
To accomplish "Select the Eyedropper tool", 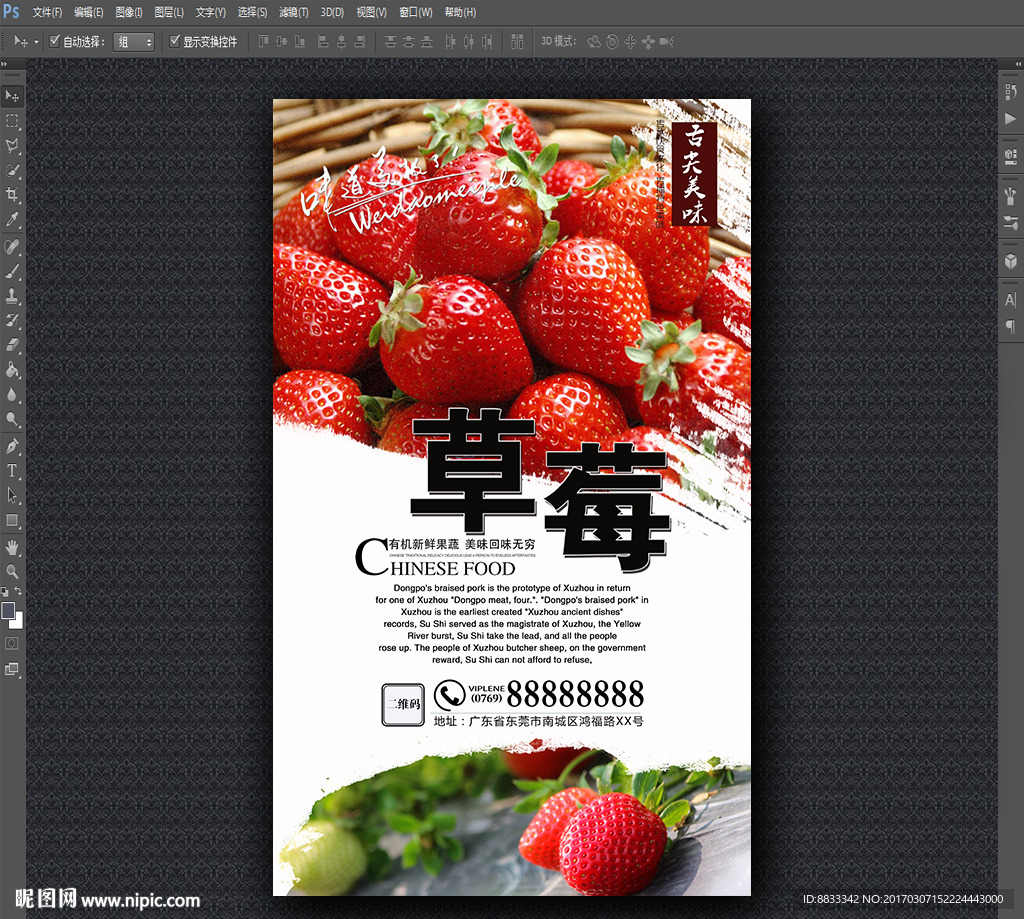I will (12, 219).
